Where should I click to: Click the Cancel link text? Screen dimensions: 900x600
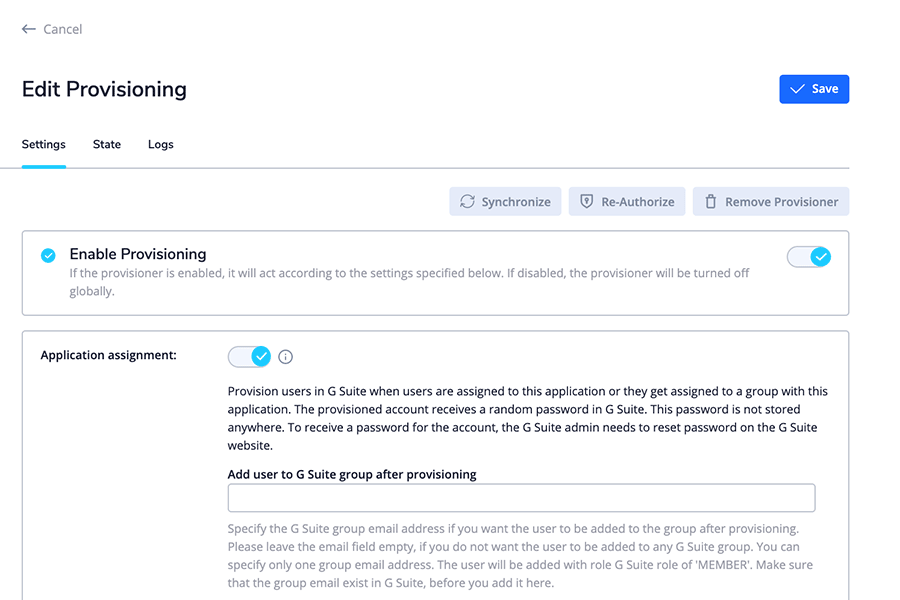[62, 30]
